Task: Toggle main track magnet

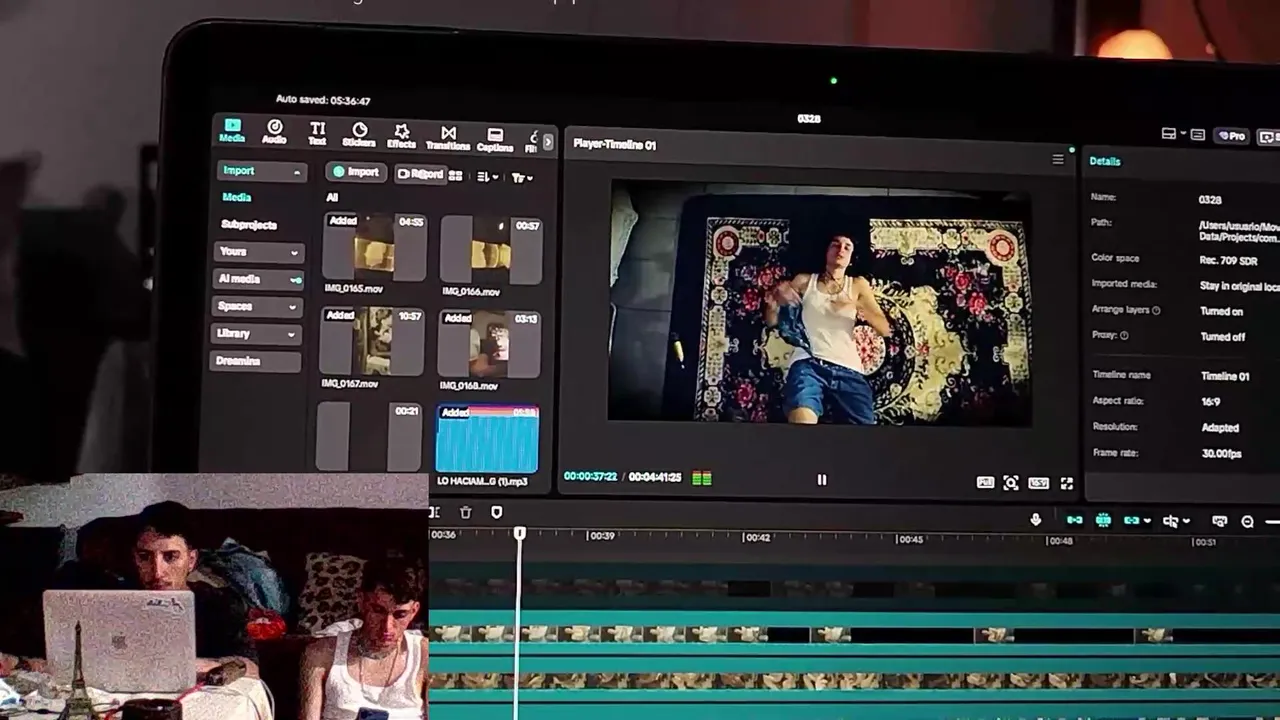Action: tap(1074, 520)
